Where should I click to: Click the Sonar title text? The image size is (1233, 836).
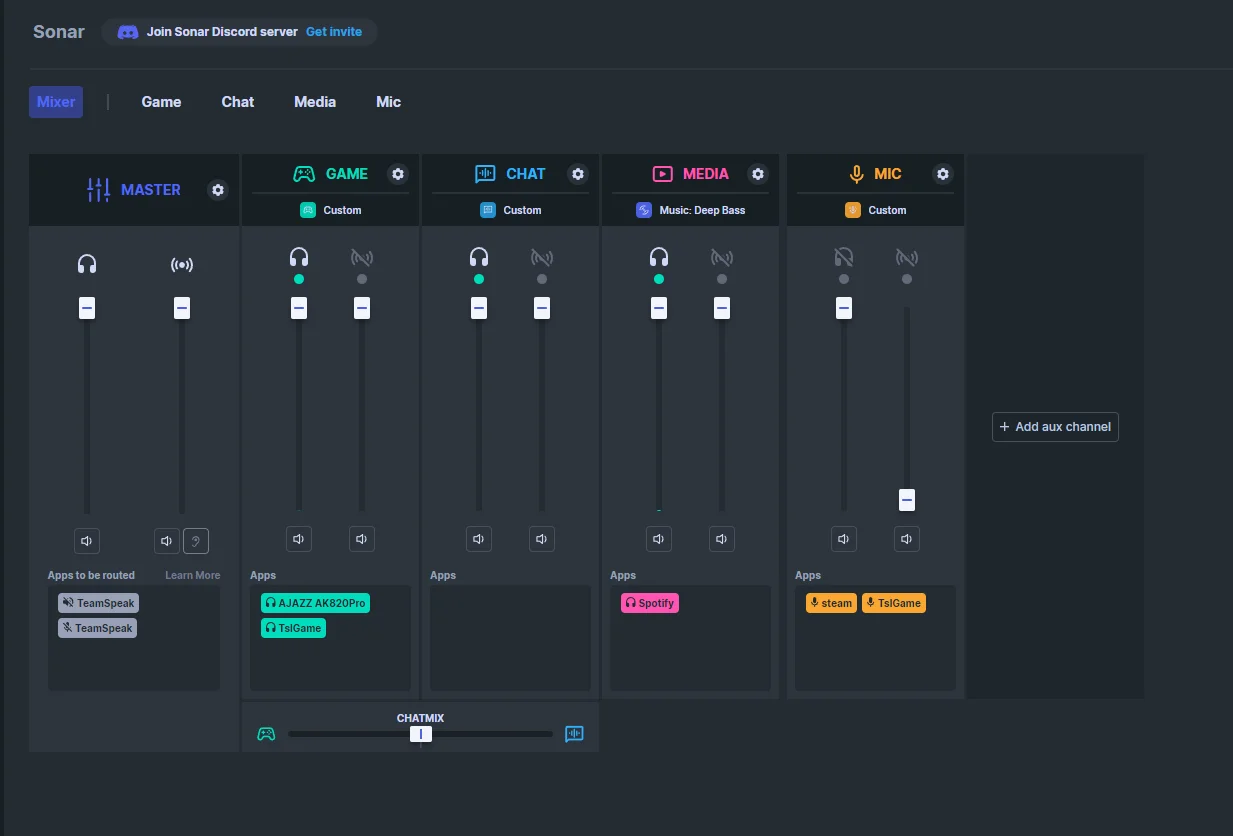[59, 32]
